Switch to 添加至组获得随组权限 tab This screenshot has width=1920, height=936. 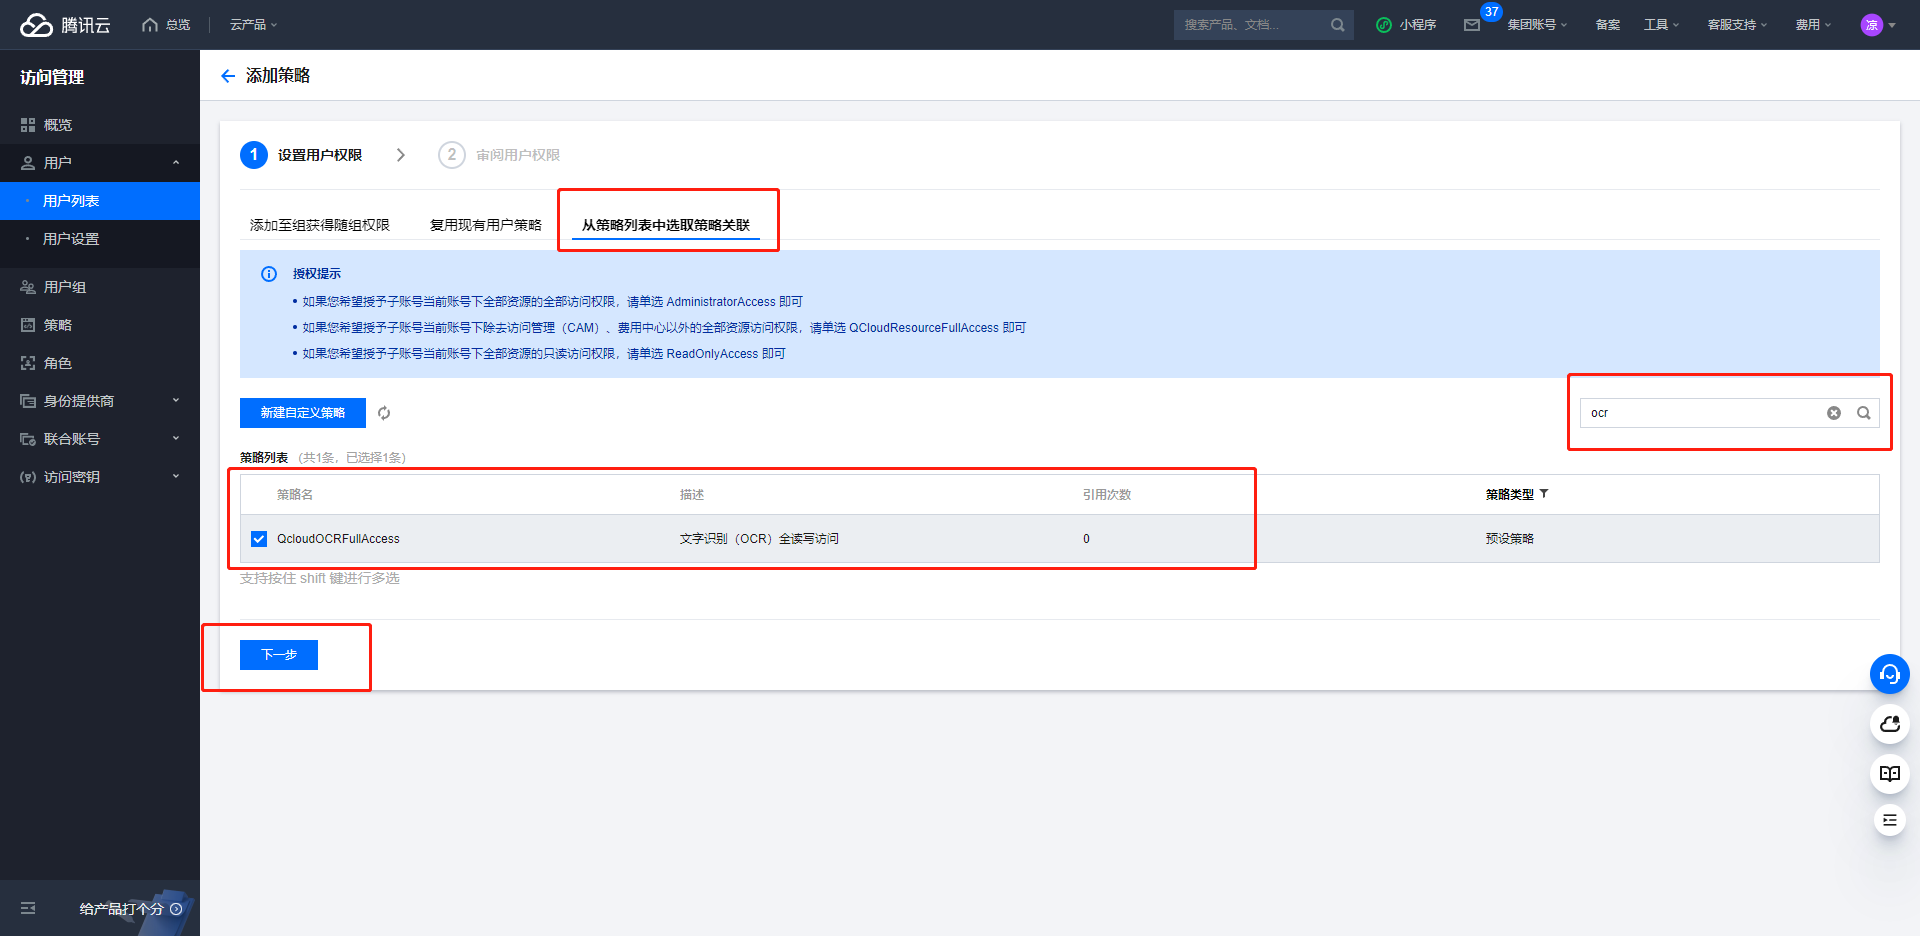tap(320, 225)
